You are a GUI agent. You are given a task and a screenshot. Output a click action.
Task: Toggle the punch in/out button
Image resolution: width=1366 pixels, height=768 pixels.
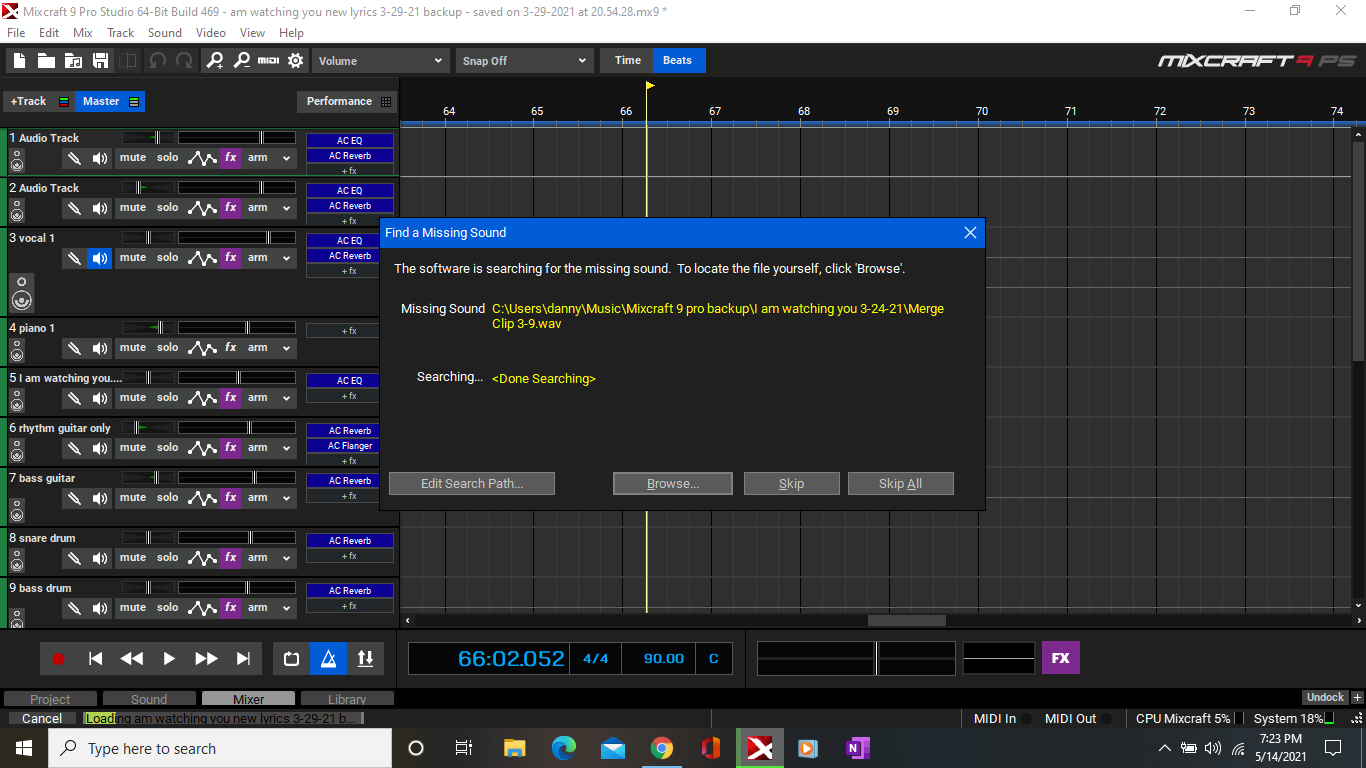(x=365, y=659)
